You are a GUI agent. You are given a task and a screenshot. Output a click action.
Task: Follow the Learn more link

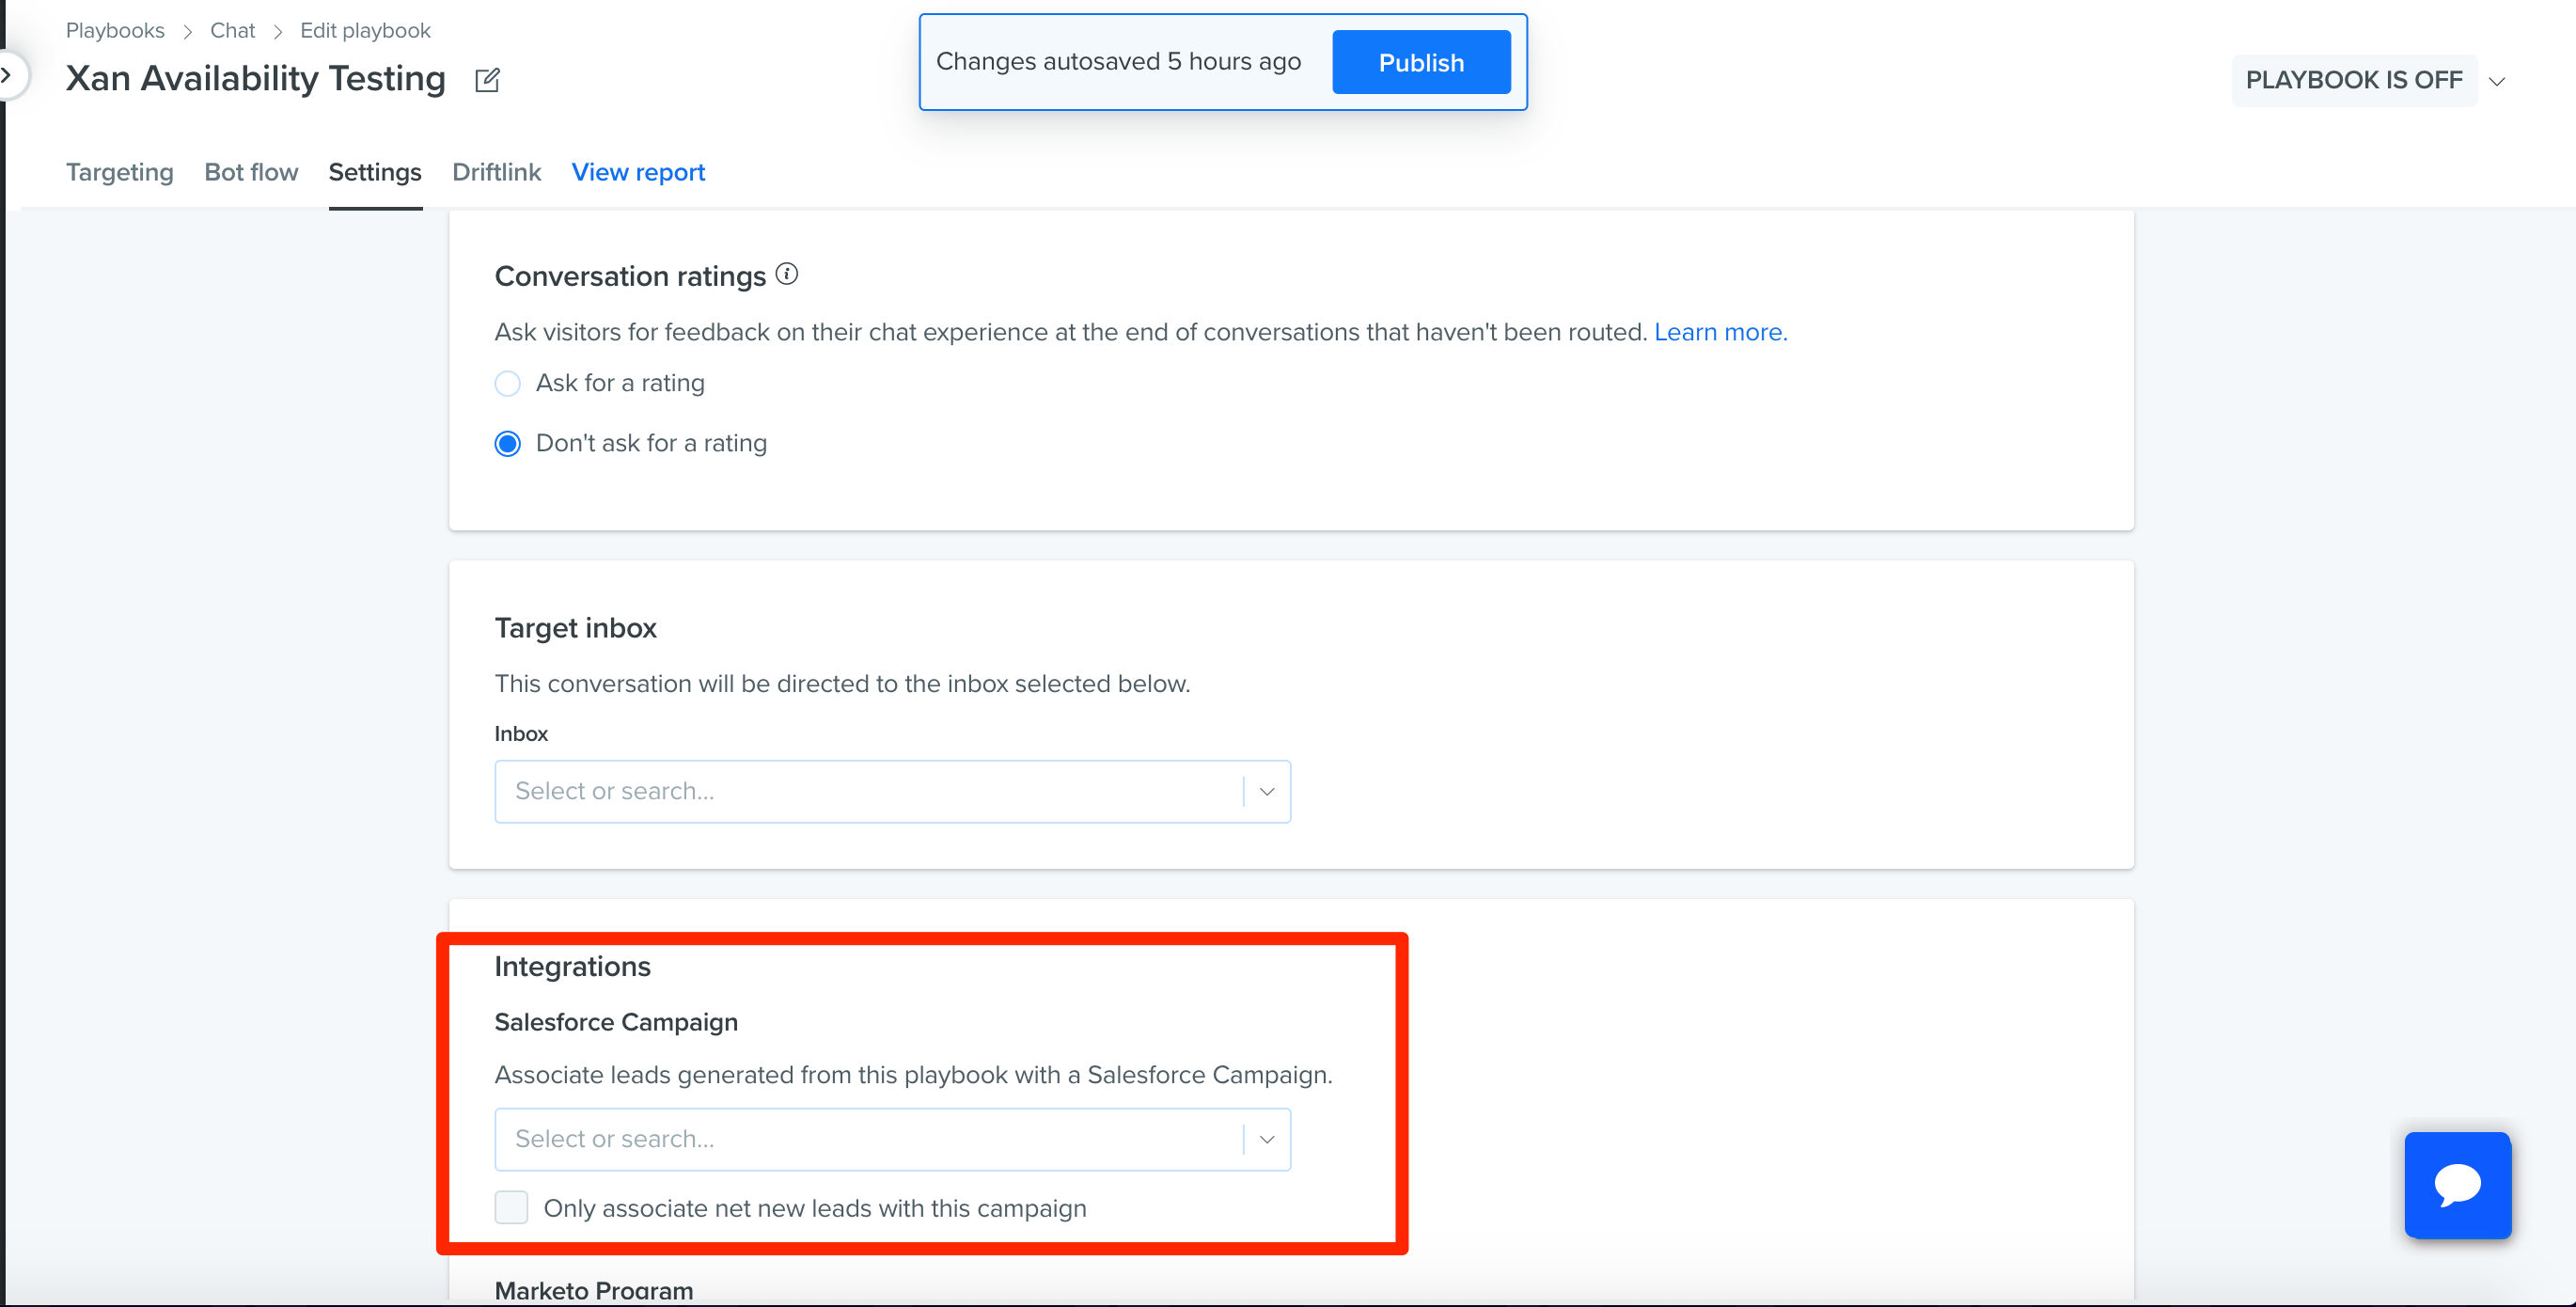1720,332
